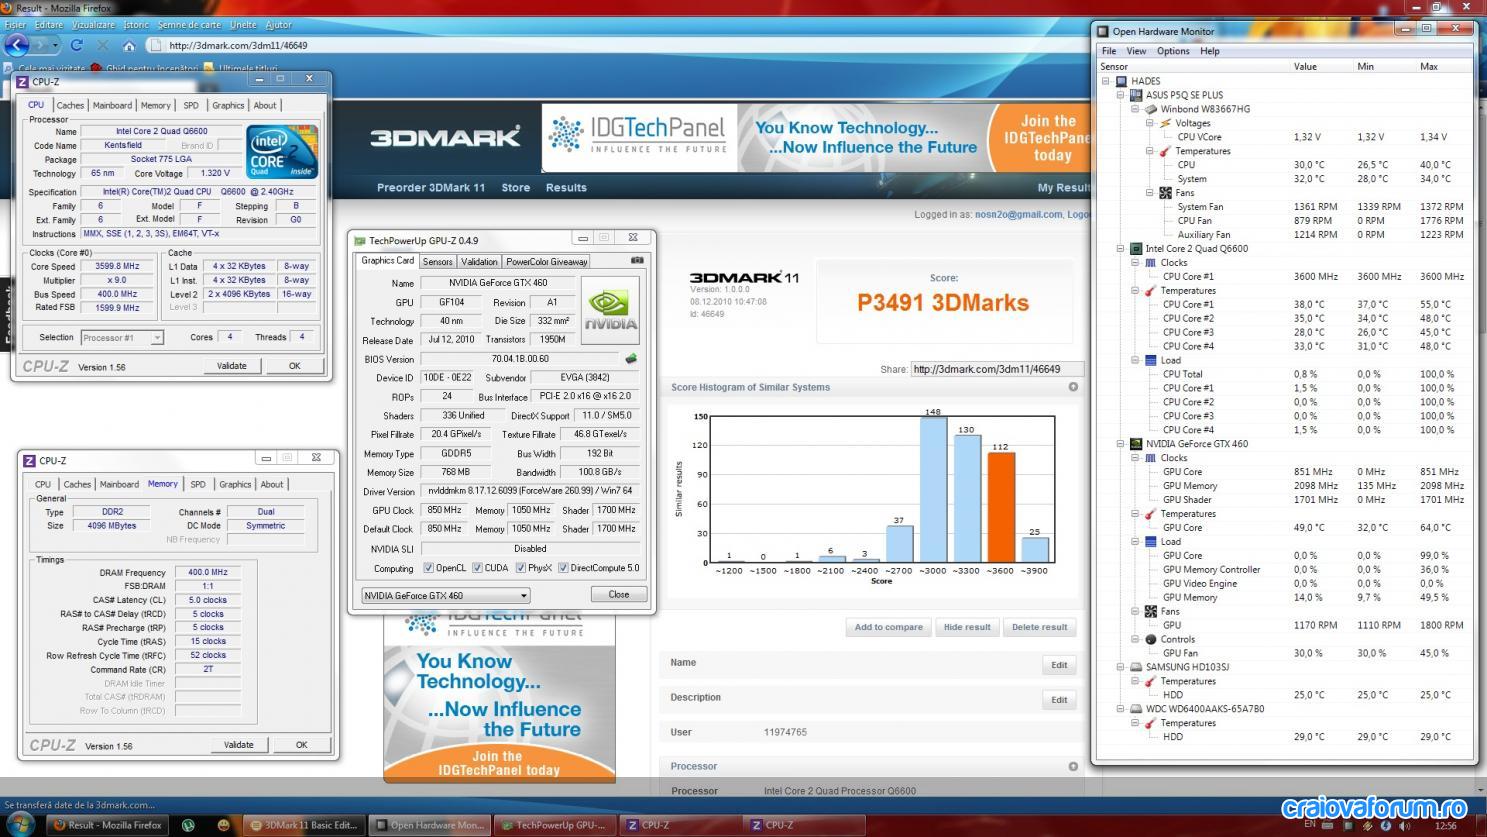Screen dimensions: 1487x837
Task: Click the SAMSUNG HD103SJ drive icon
Action: point(1136,667)
